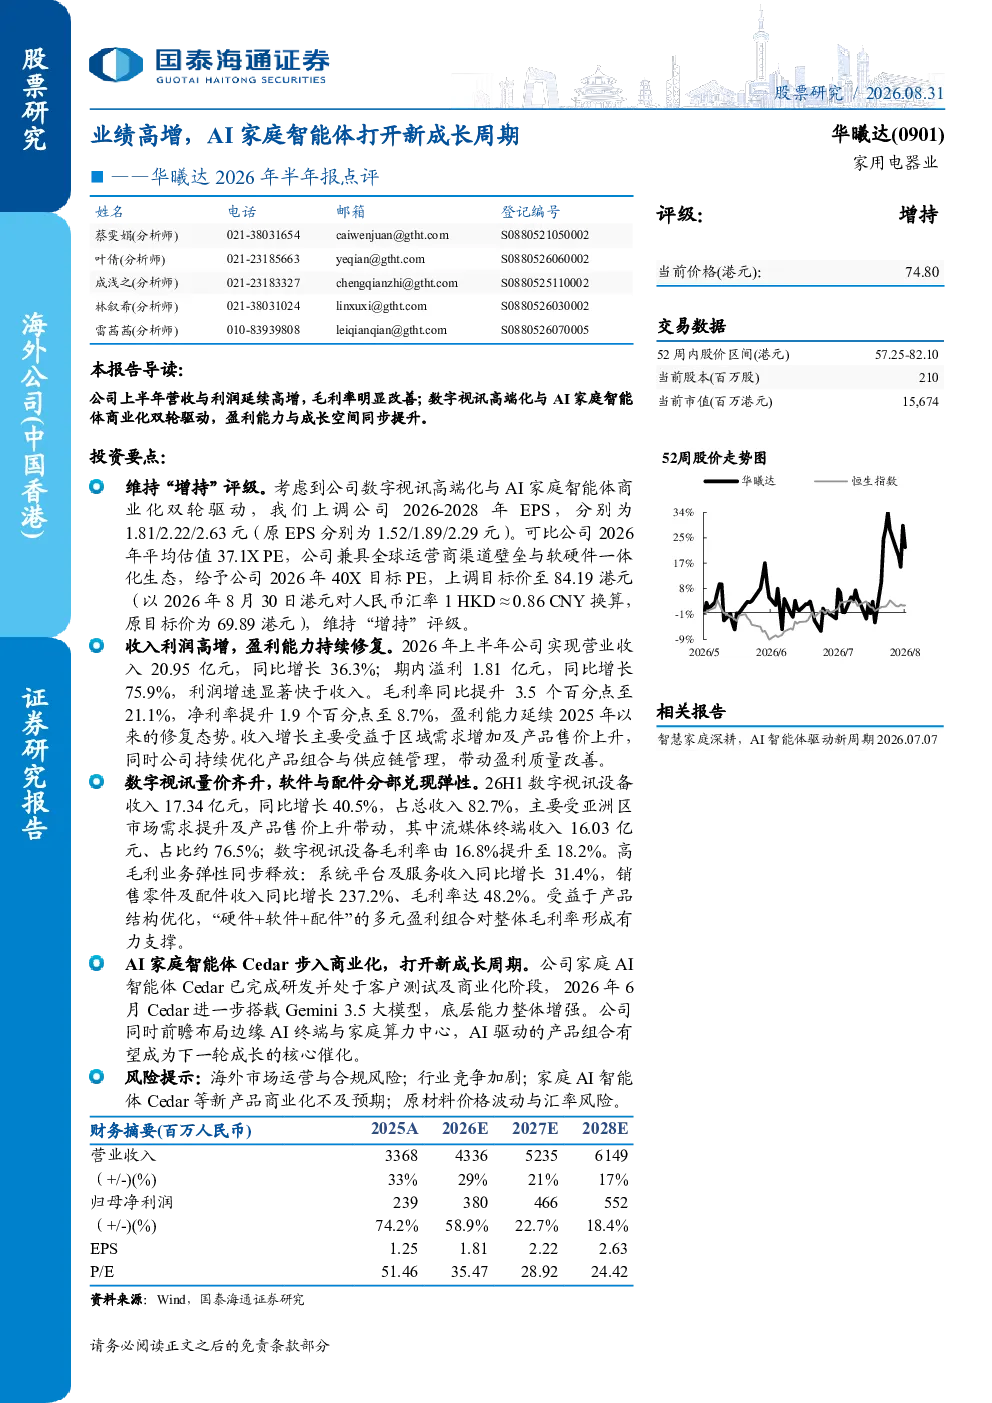Click the 家用电器业 industry label
992x1403 pixels.
[x=895, y=162]
